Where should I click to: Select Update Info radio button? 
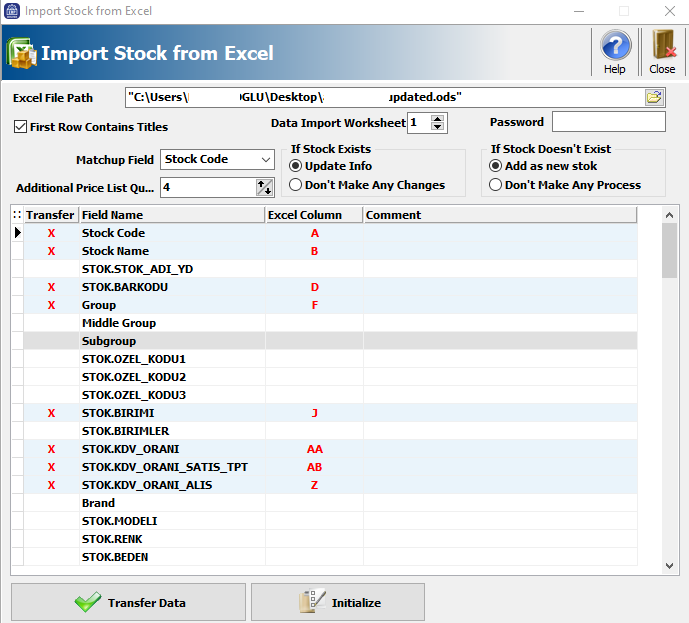(295, 166)
